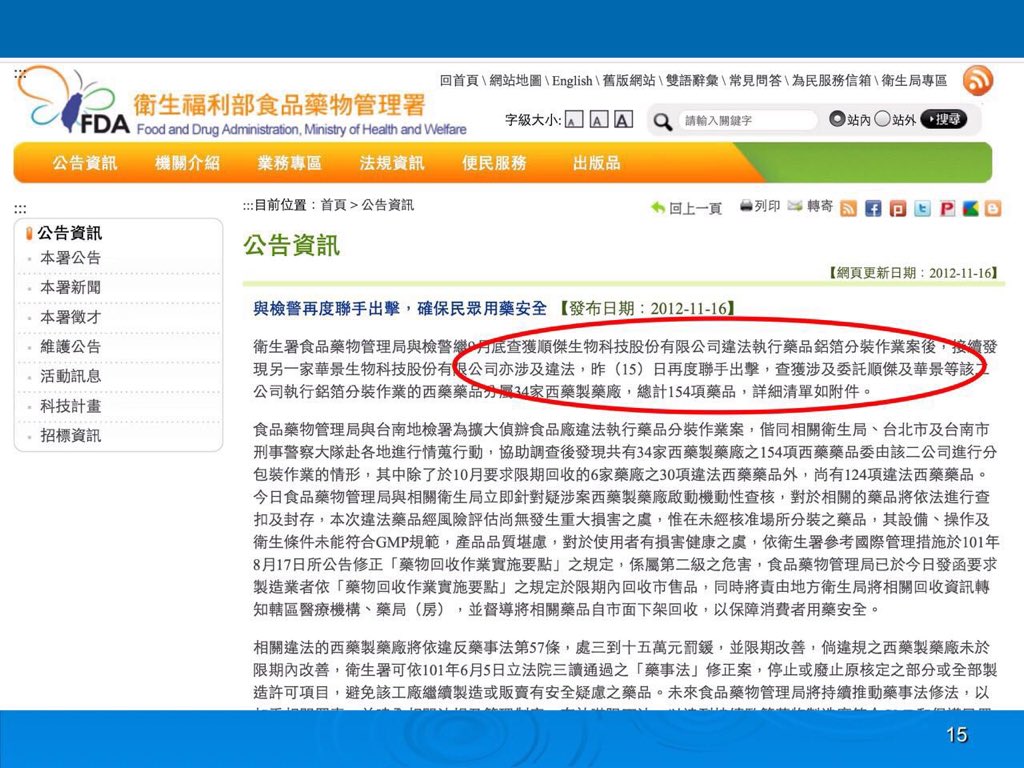Open the 雙語辭彙 link

[x=692, y=80]
